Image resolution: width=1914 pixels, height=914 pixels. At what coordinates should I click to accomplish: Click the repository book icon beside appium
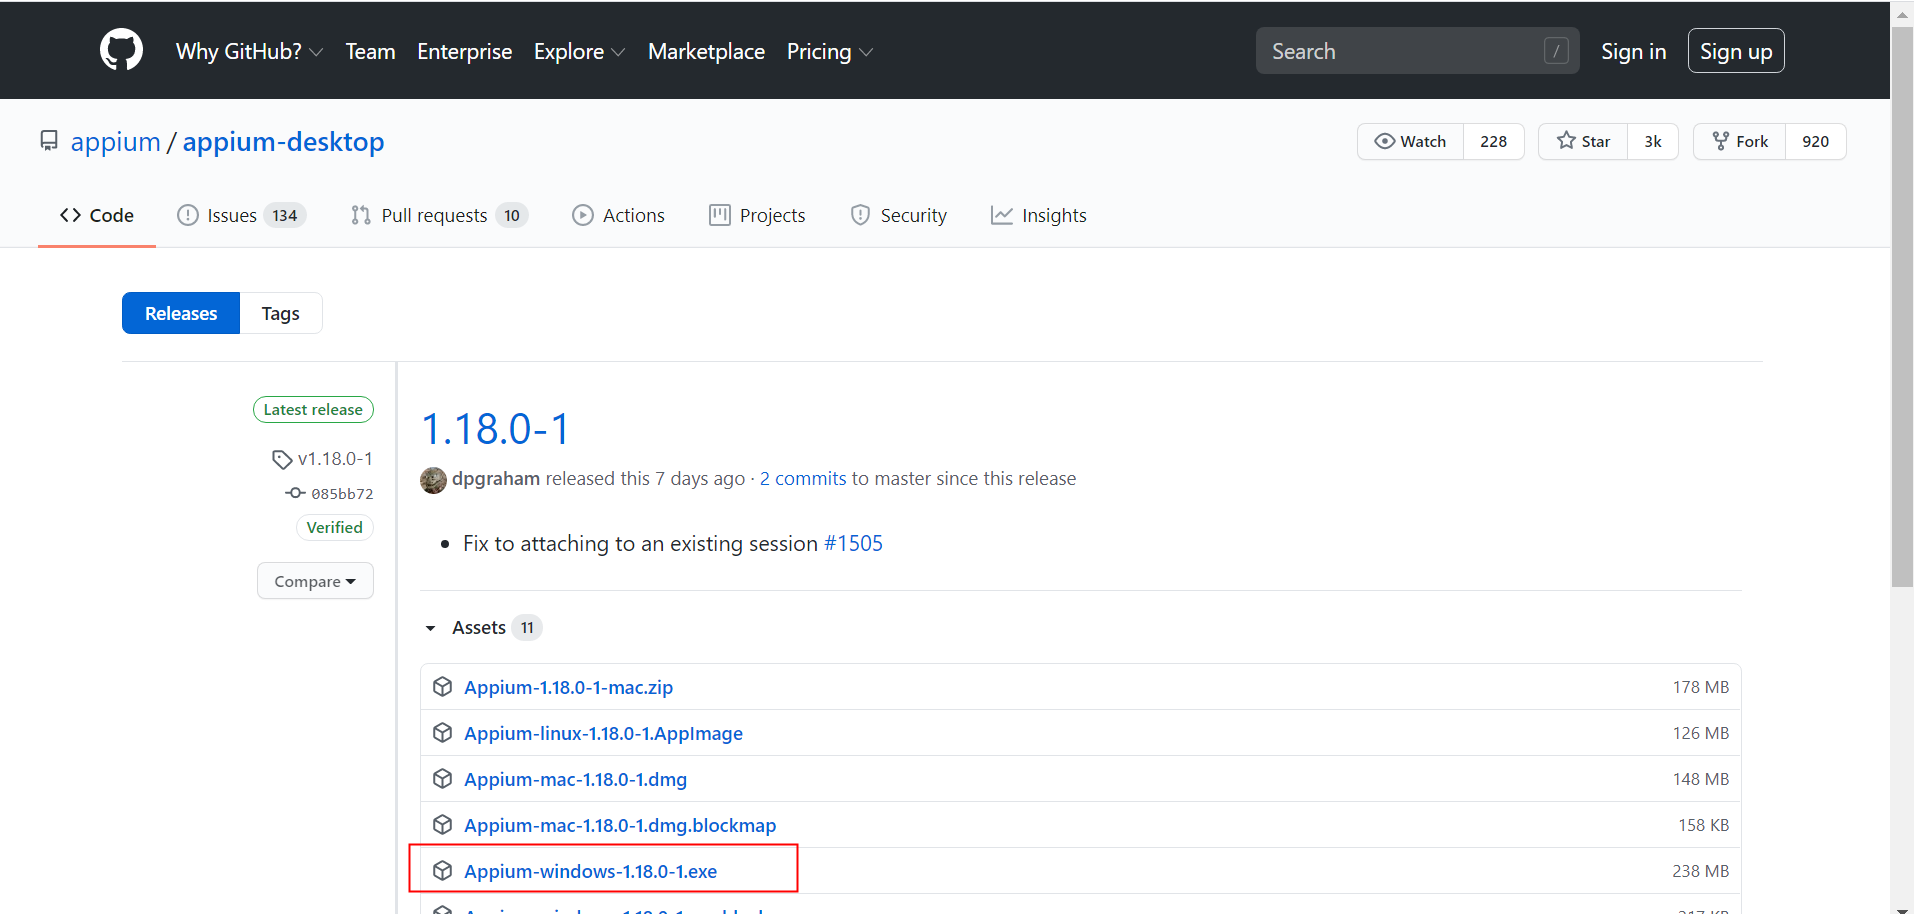[x=48, y=141]
